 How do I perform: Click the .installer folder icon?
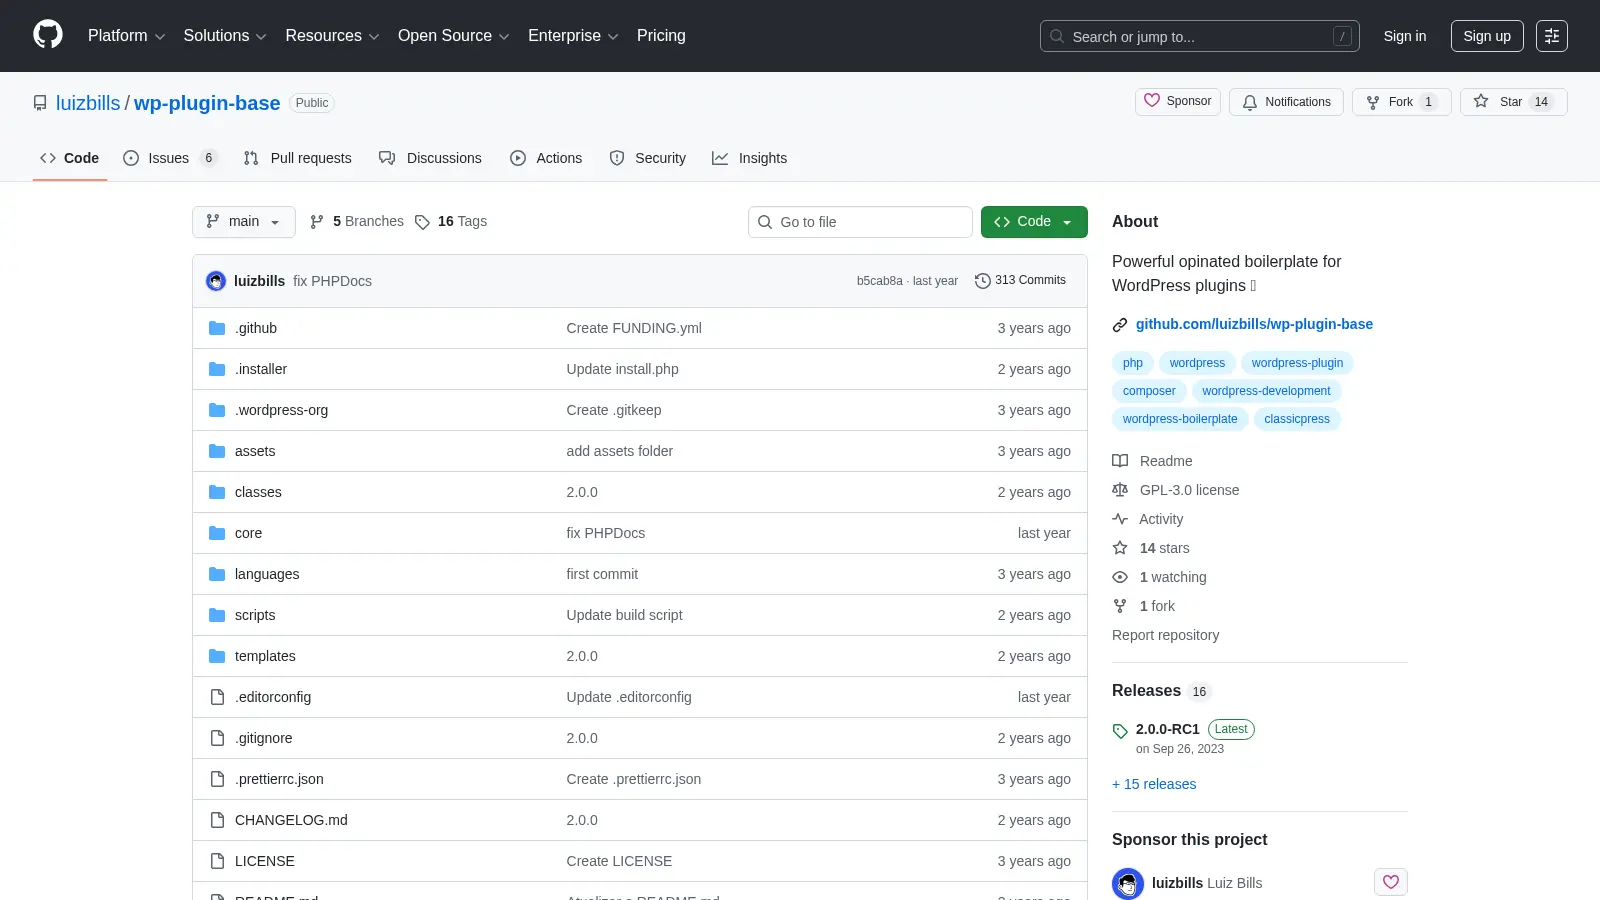(x=217, y=369)
